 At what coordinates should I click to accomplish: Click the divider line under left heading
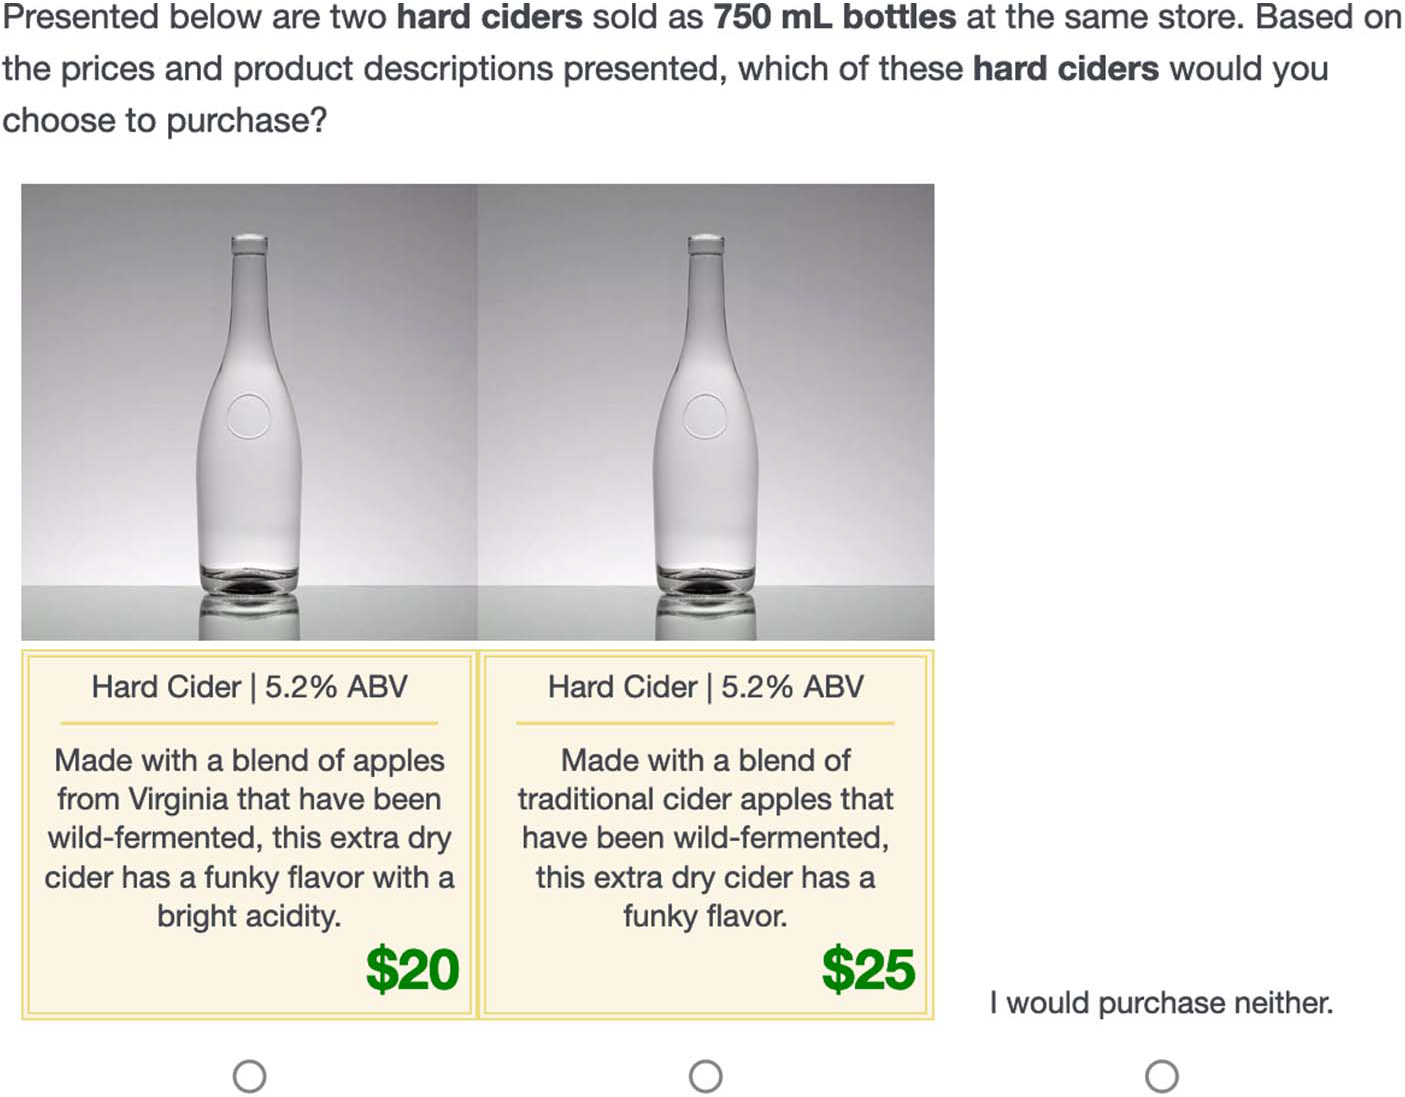point(249,722)
